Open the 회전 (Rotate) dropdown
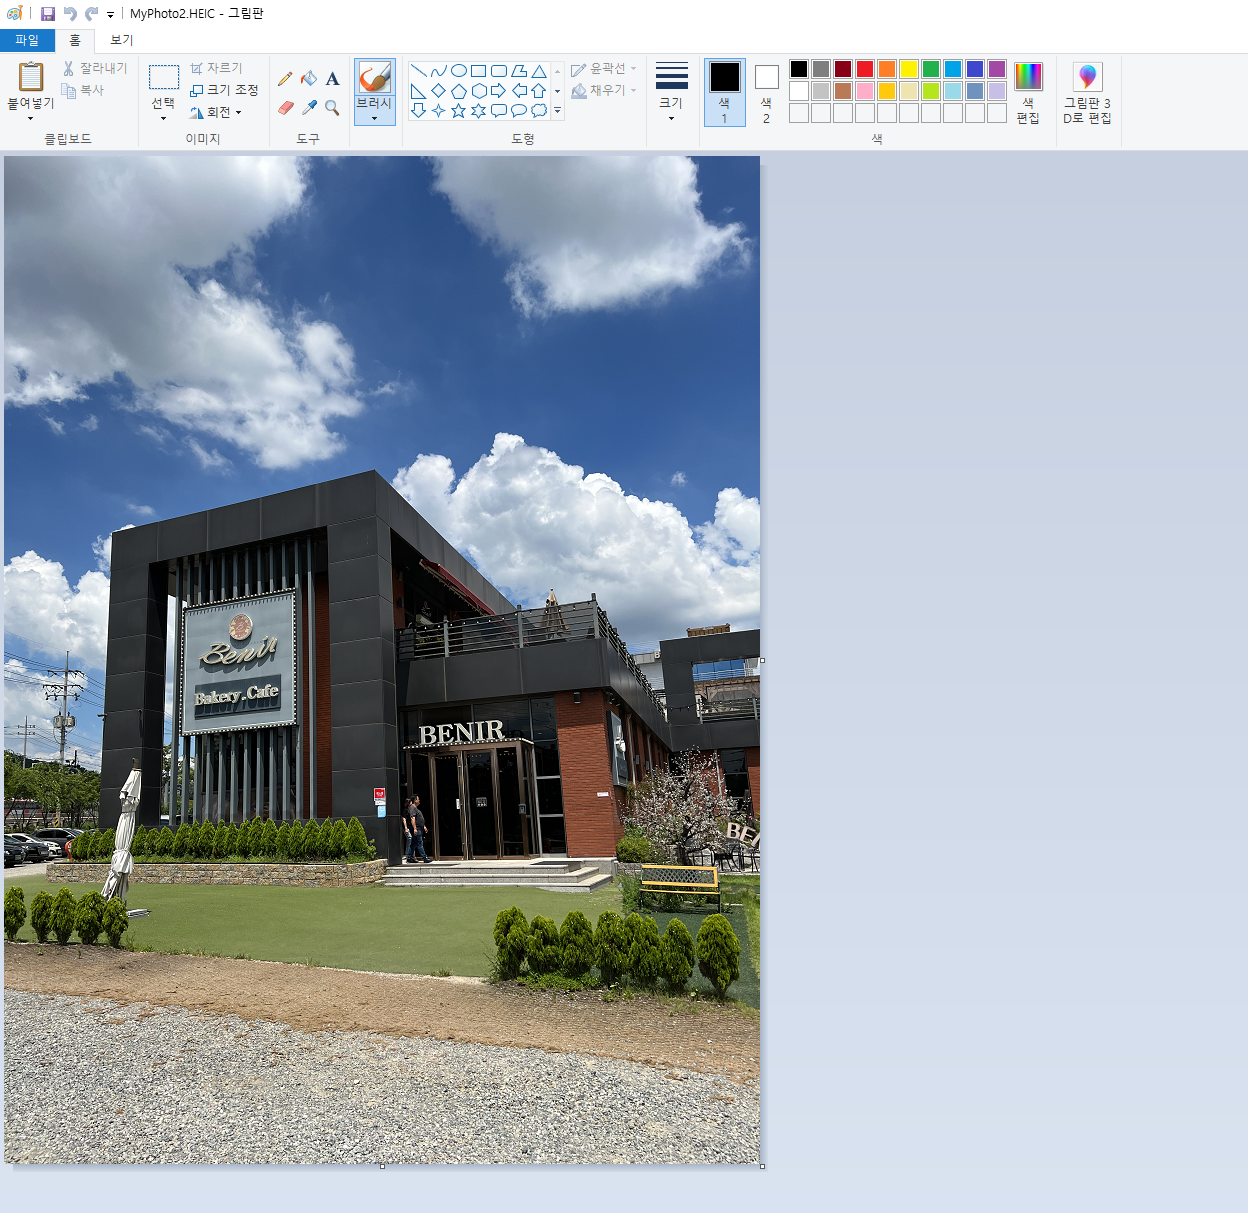 coord(216,112)
